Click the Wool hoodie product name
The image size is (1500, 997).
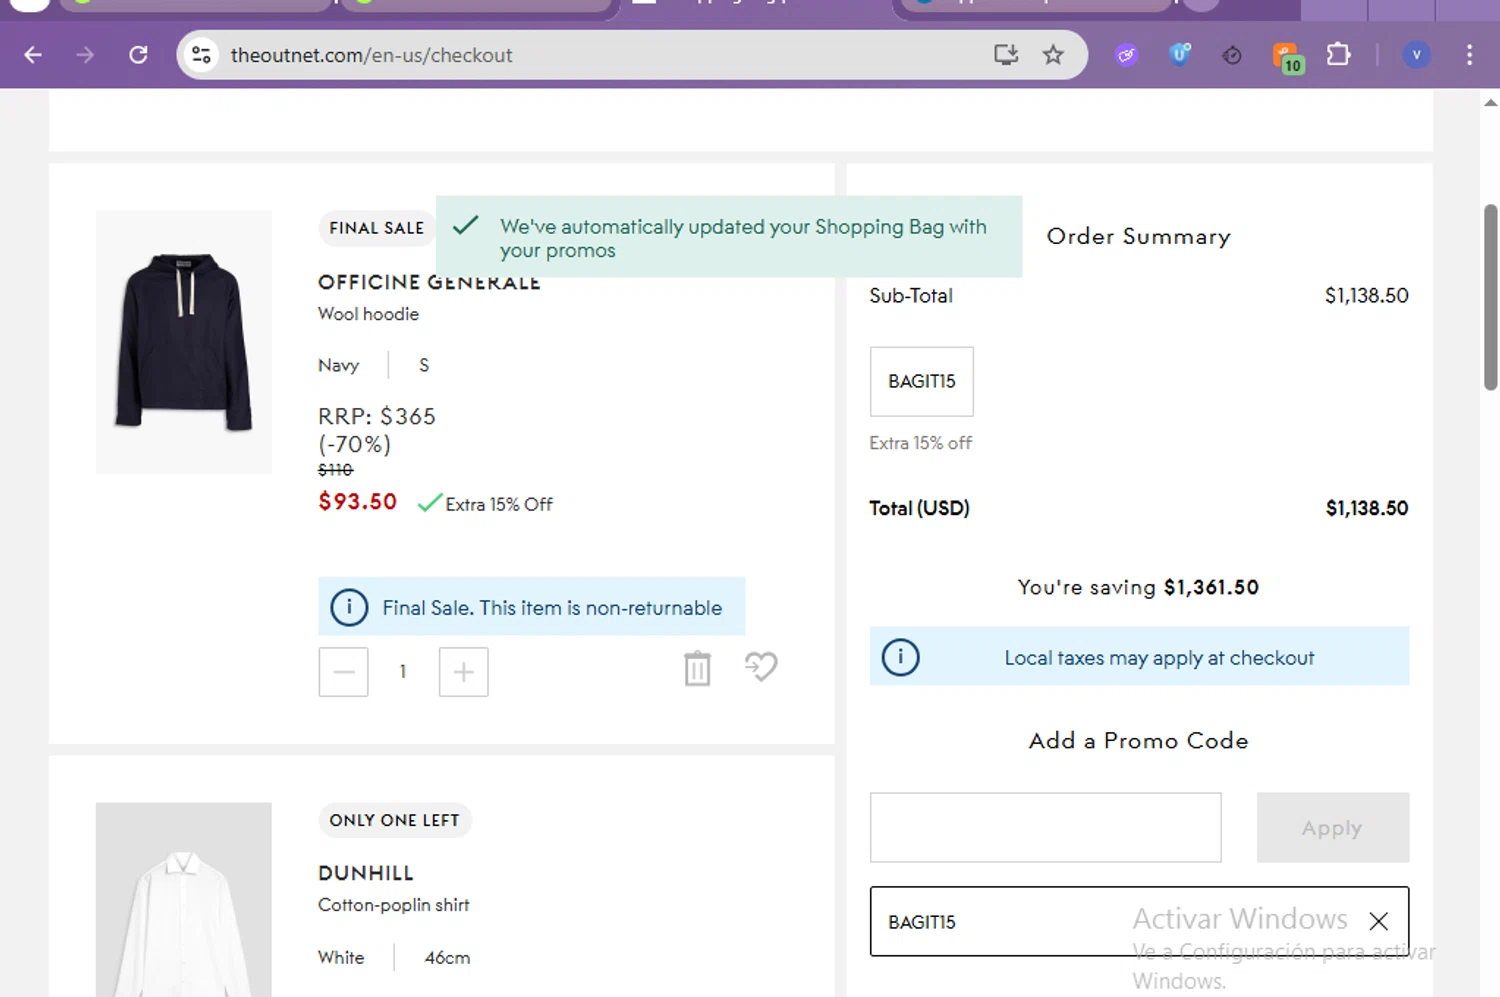(368, 314)
